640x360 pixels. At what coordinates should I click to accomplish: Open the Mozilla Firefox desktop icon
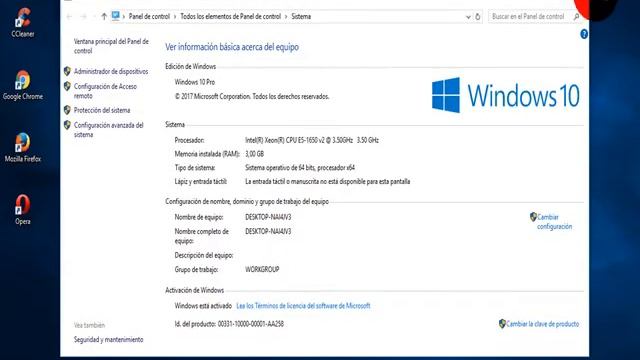coord(23,147)
